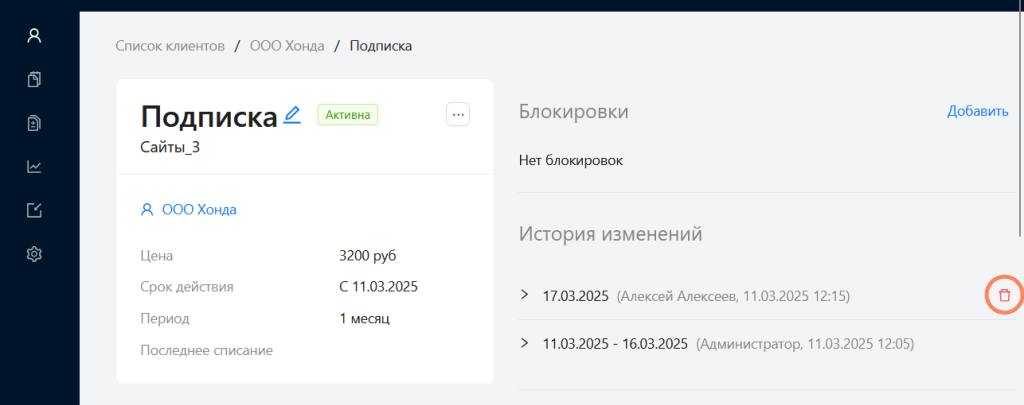Click the Администратор author note

tap(805, 344)
